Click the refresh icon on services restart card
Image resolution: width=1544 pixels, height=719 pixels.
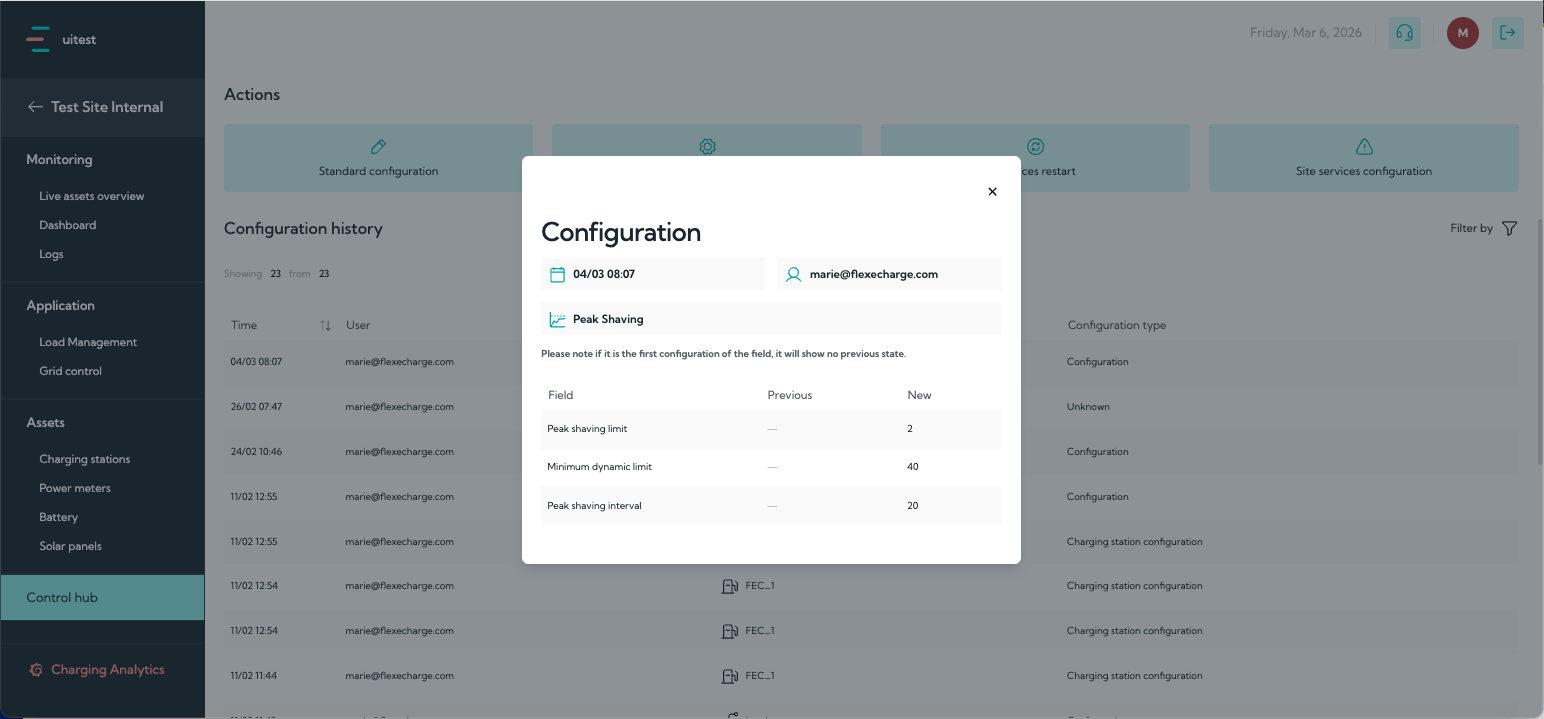[1036, 146]
